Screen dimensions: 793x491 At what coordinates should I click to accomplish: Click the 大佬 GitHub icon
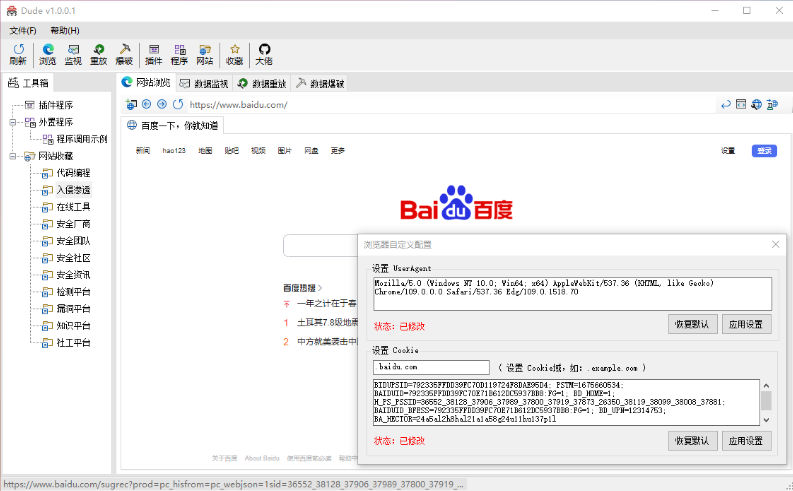(x=264, y=54)
